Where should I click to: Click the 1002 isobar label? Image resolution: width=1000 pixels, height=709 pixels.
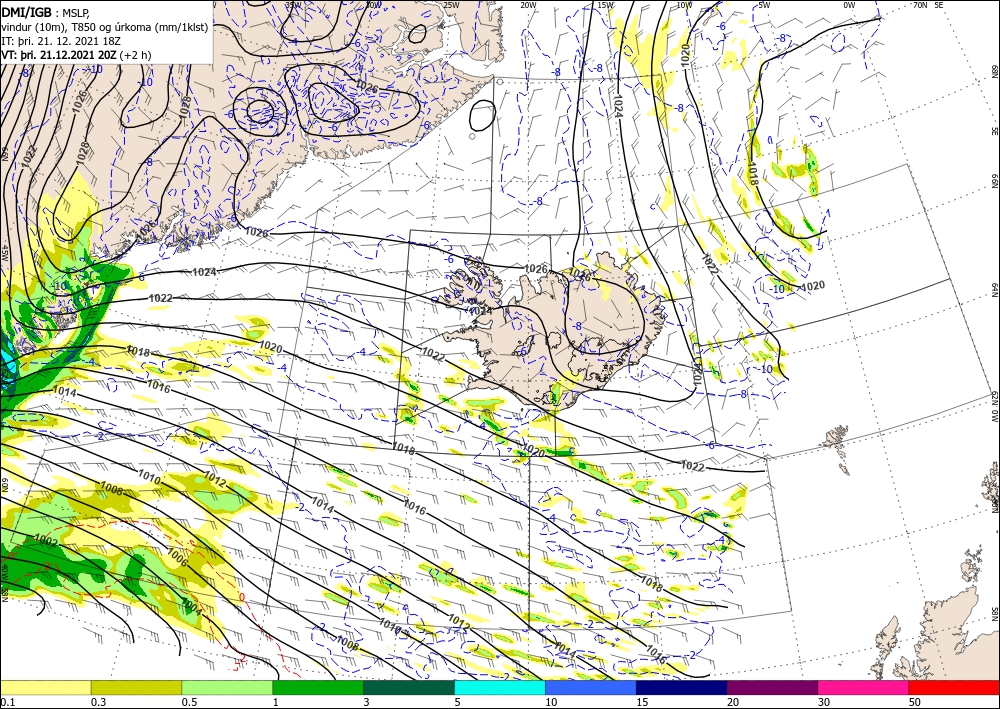coord(46,543)
